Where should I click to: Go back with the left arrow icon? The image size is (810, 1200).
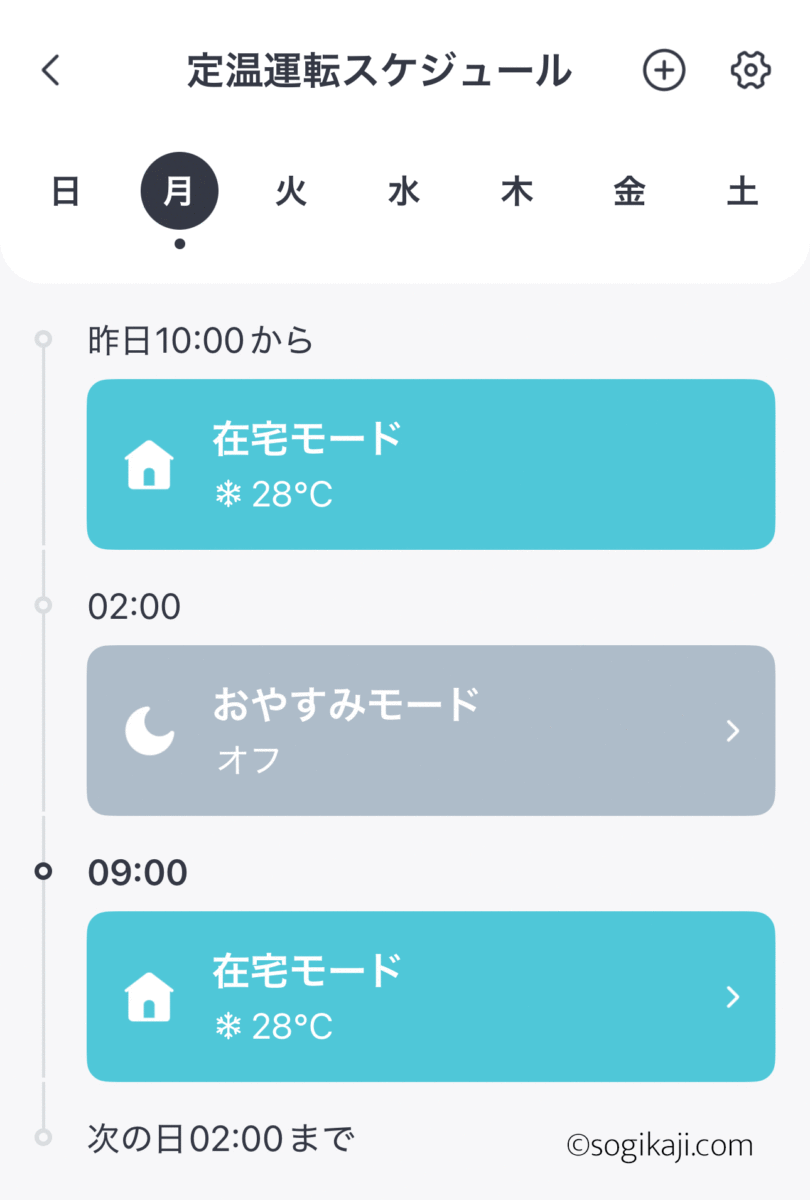[x=51, y=70]
